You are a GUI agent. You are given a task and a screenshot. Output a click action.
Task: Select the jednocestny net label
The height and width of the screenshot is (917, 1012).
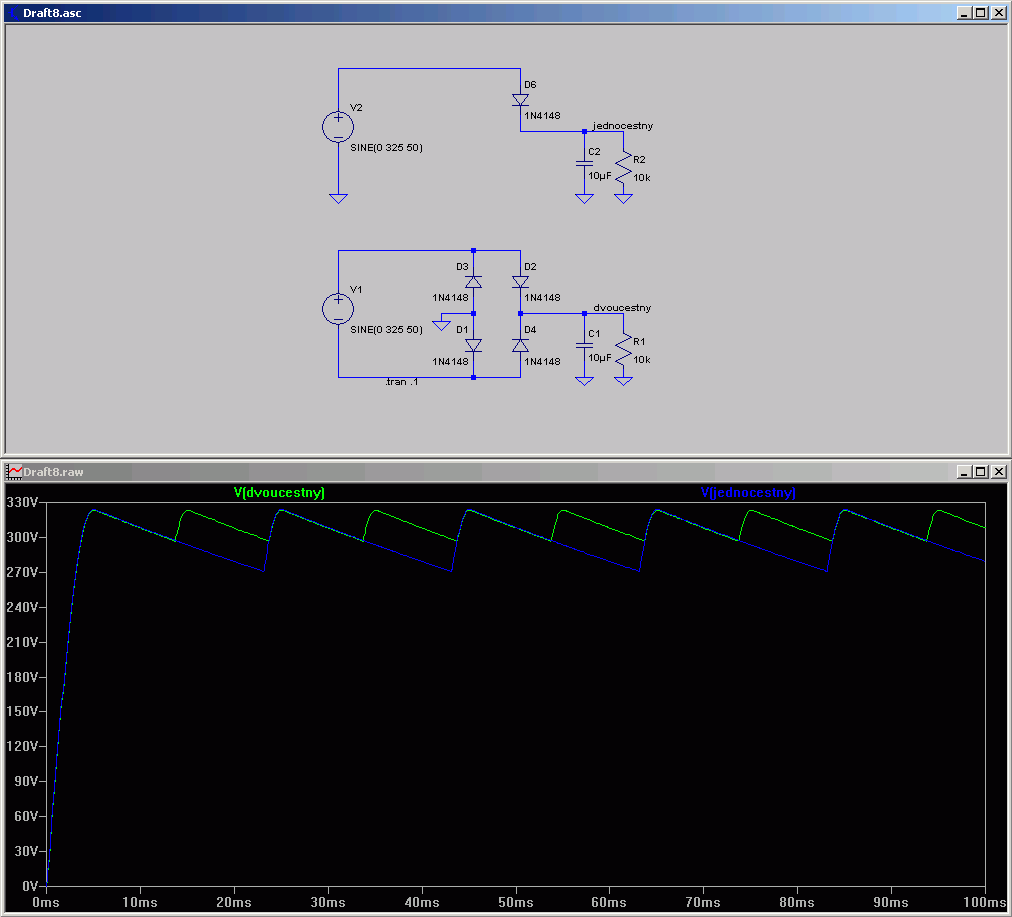(x=622, y=126)
